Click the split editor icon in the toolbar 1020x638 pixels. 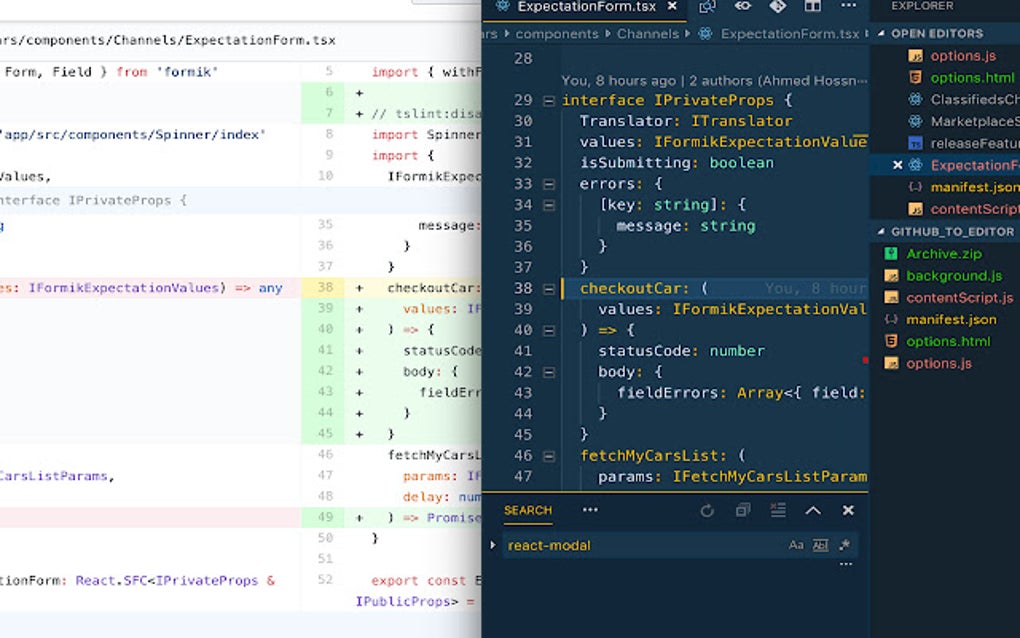(812, 7)
